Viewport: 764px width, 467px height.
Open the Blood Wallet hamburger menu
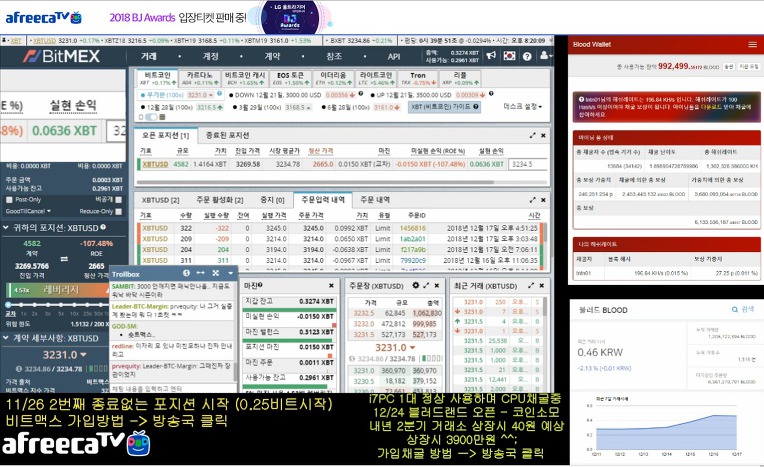click(x=753, y=44)
